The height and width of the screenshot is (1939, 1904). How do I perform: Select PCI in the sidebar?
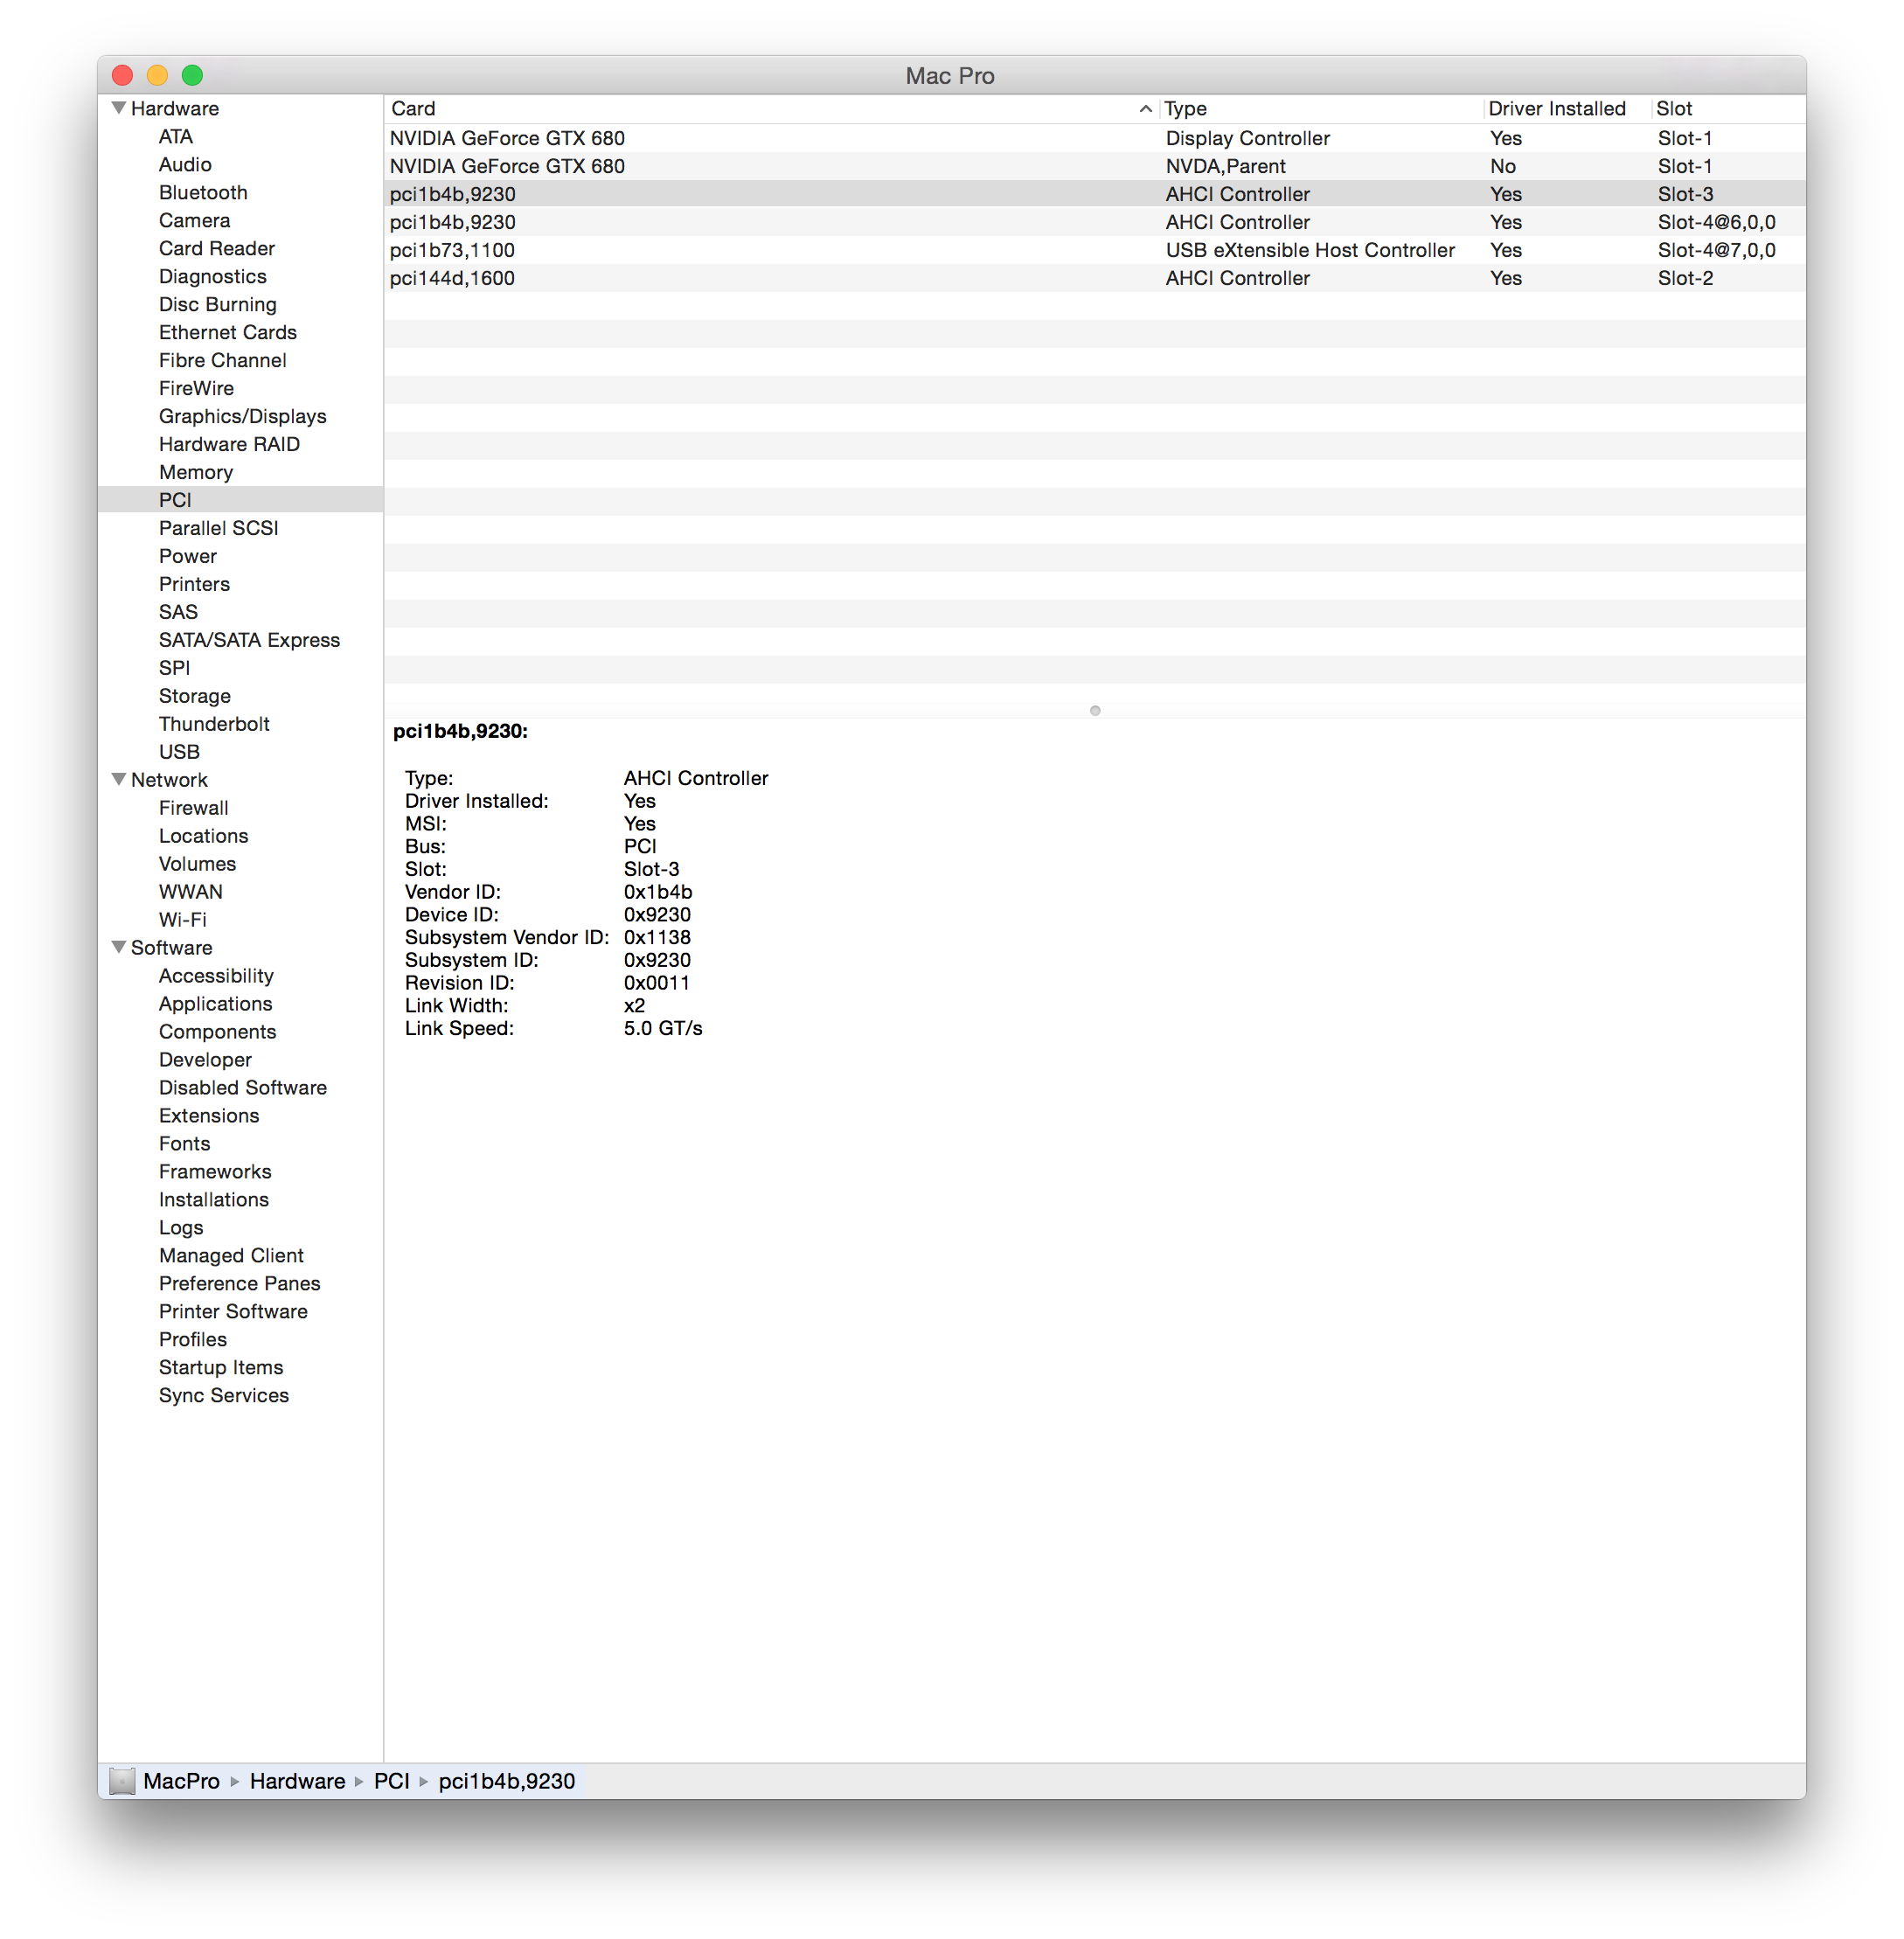tap(175, 500)
